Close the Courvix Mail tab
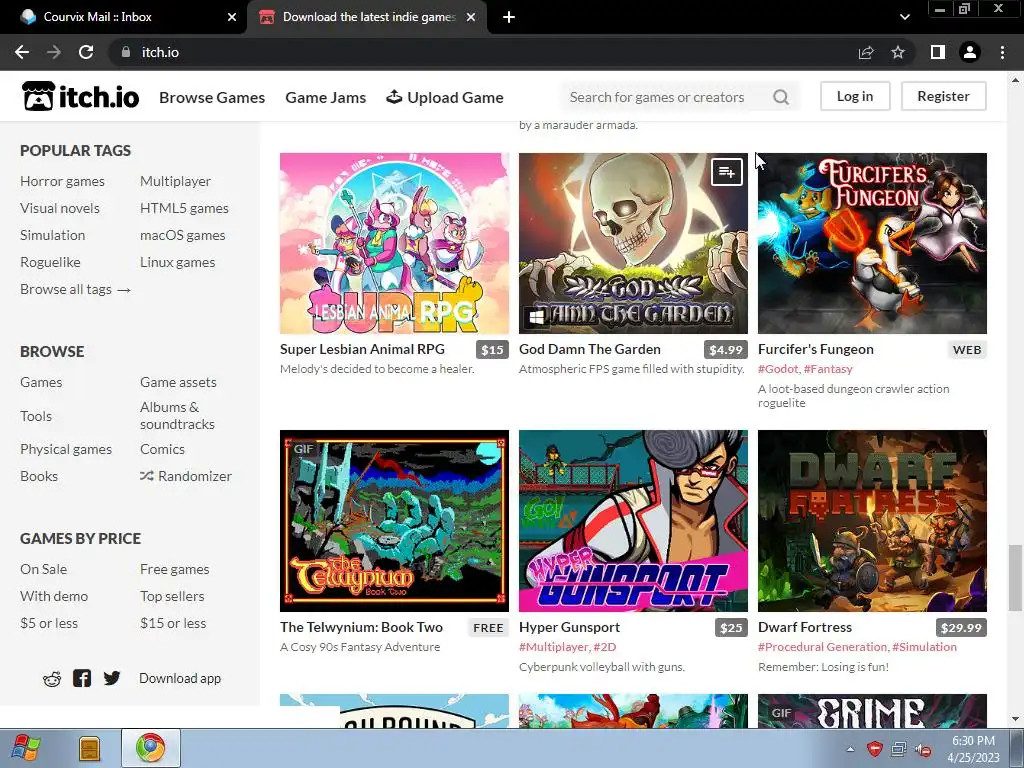The width and height of the screenshot is (1024, 768). (232, 17)
